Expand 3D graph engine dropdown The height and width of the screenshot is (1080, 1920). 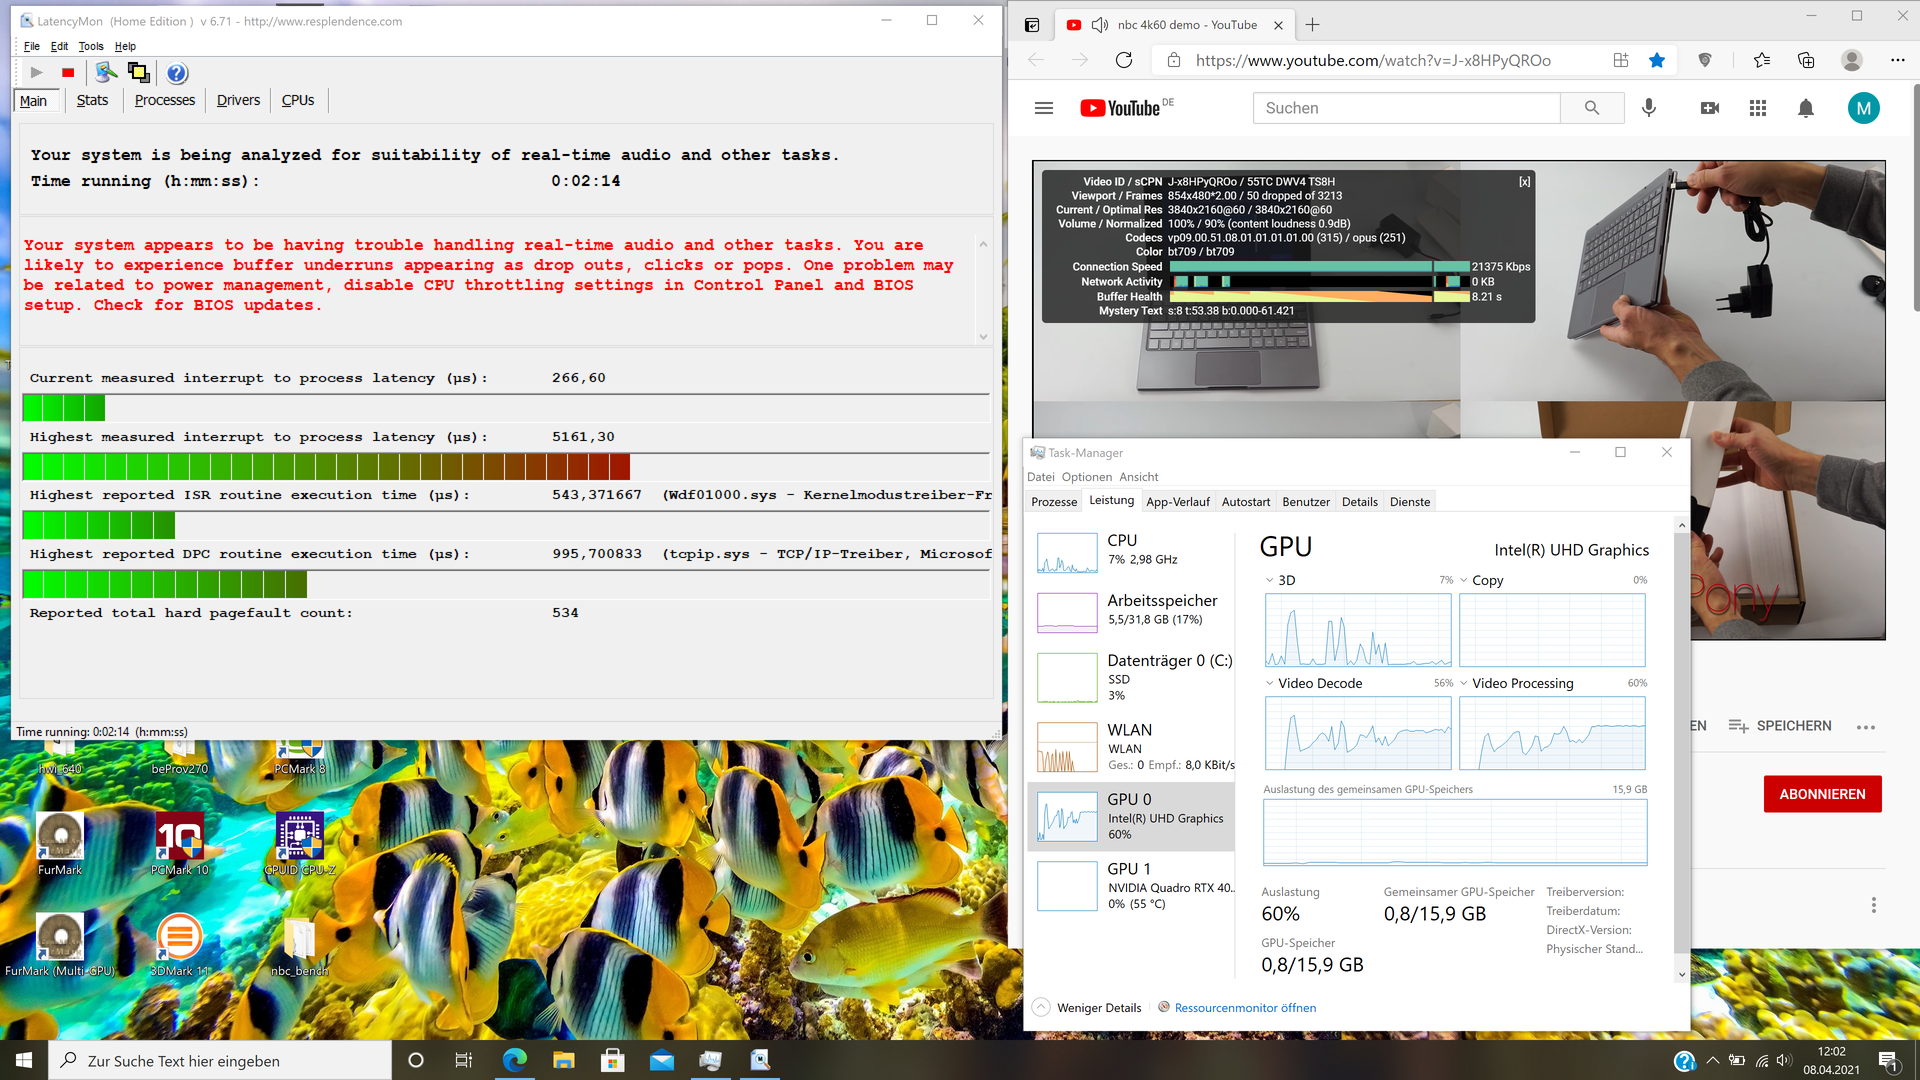[1270, 581]
